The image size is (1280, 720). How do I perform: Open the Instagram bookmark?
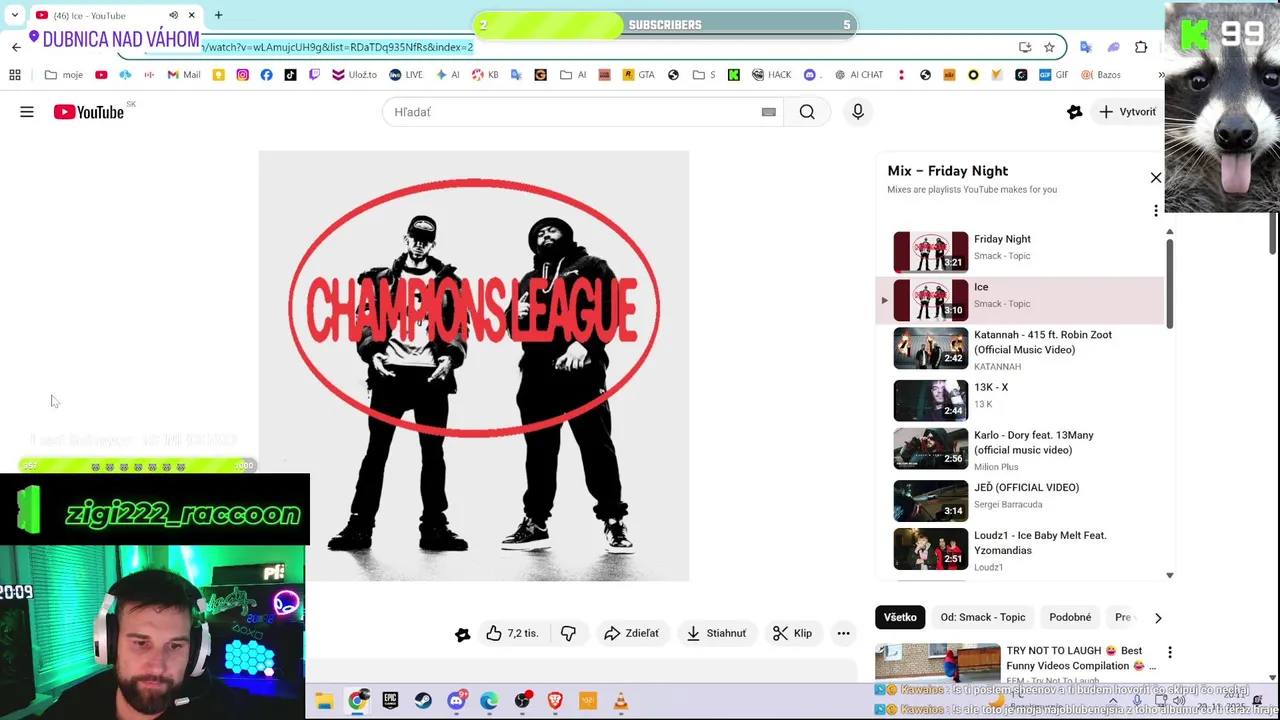coord(243,75)
